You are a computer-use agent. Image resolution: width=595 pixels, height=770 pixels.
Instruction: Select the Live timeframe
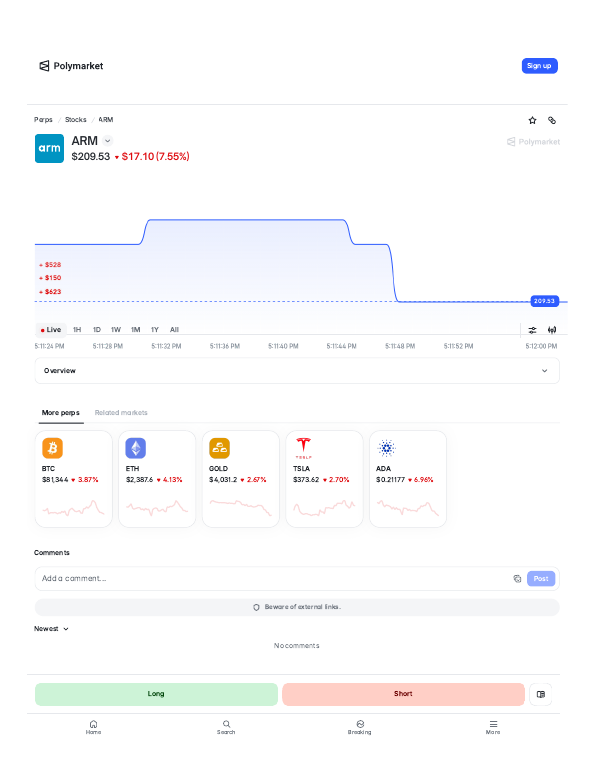pyautogui.click(x=51, y=330)
